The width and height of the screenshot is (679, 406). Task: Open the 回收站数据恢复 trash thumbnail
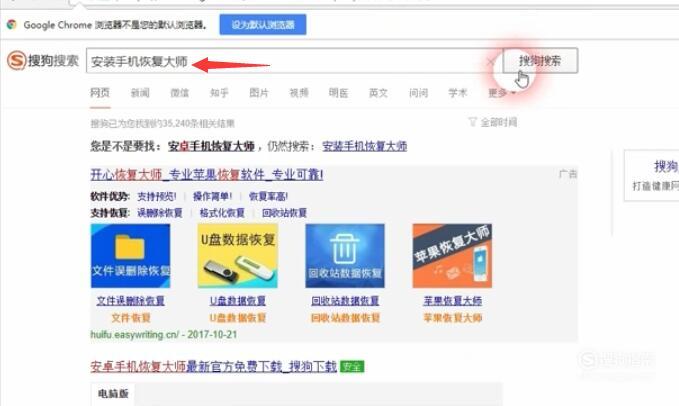345,256
